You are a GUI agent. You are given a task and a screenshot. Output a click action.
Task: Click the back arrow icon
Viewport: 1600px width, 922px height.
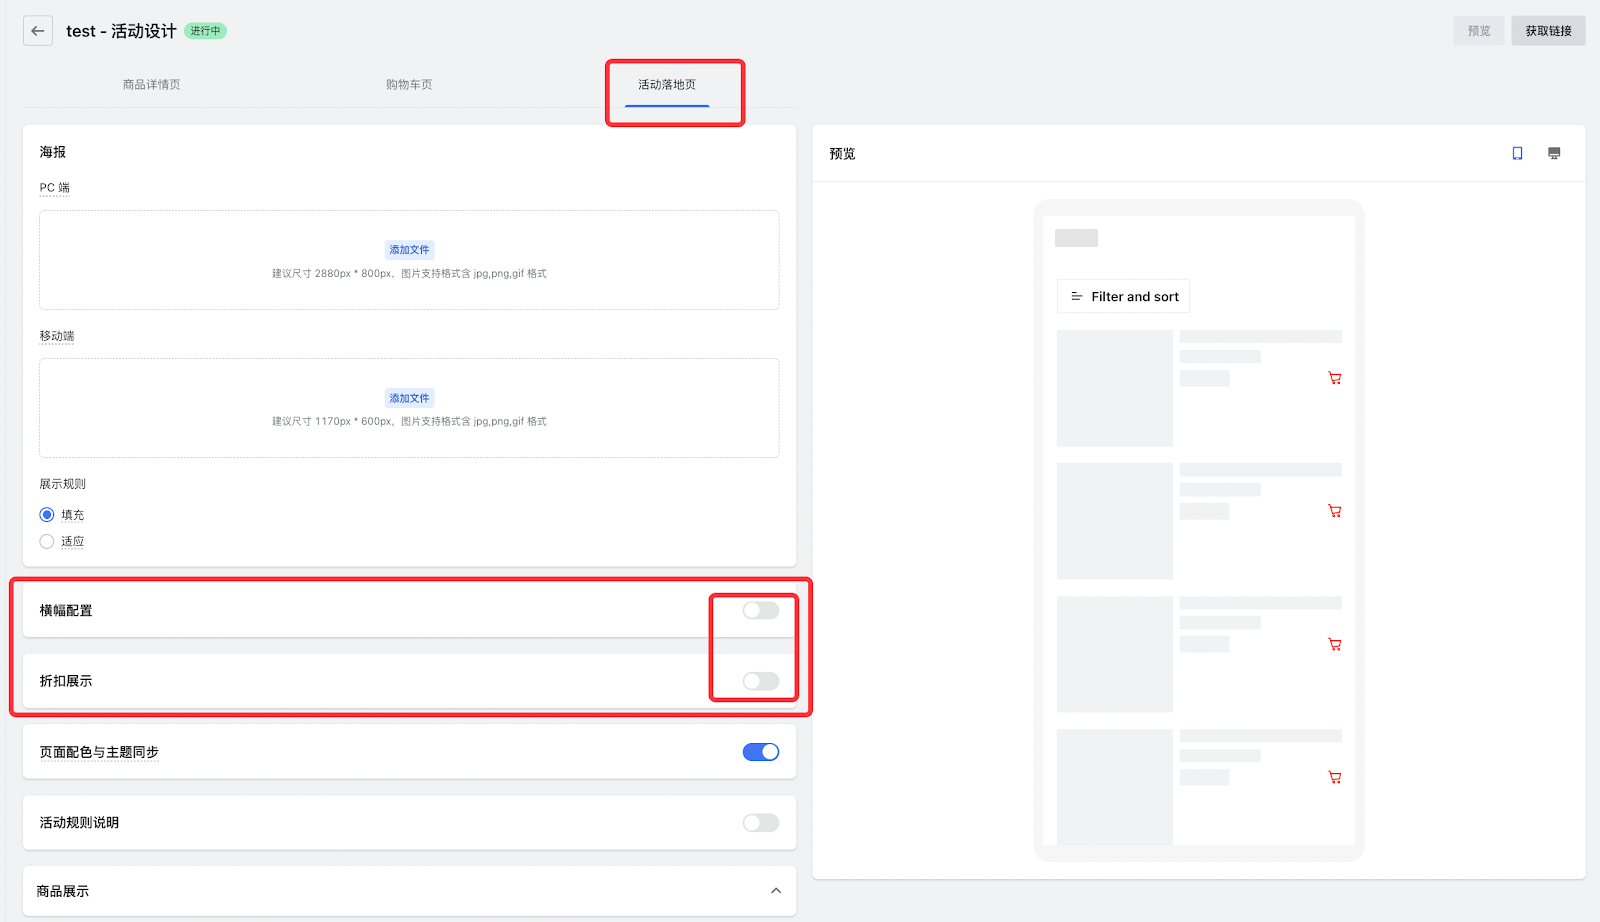coord(38,31)
